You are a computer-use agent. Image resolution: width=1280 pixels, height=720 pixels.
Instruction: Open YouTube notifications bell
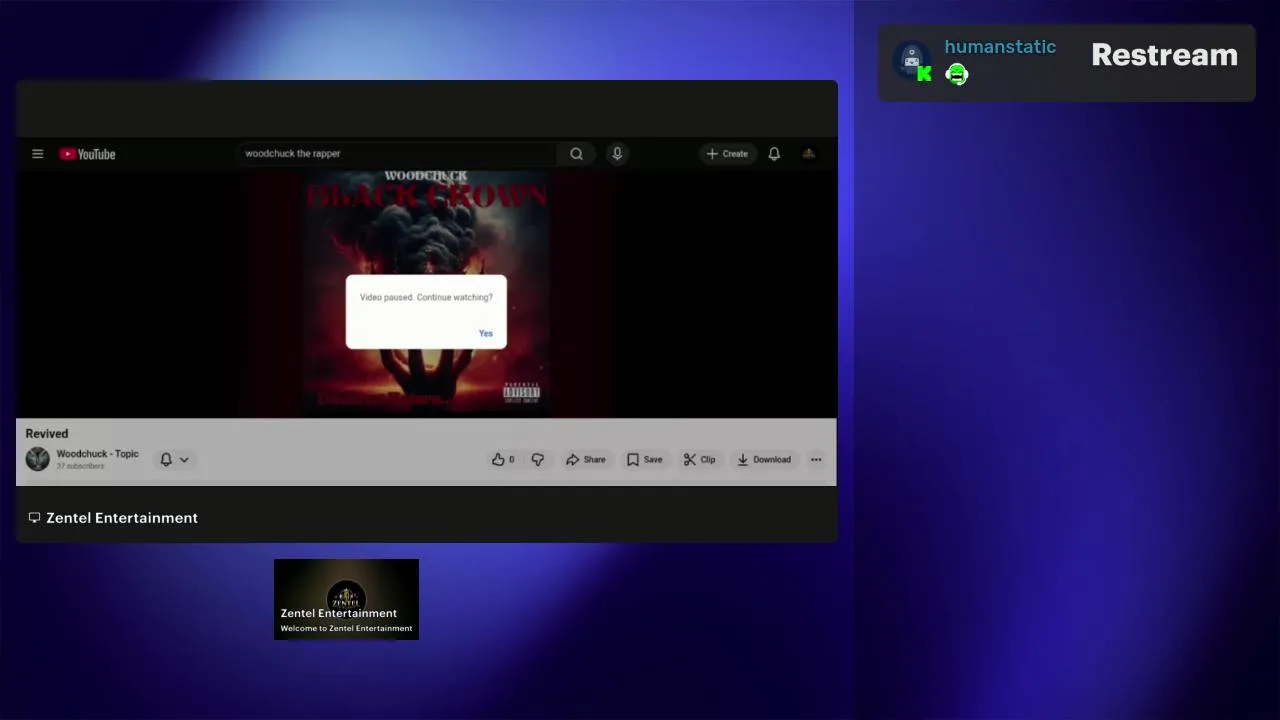click(x=774, y=154)
